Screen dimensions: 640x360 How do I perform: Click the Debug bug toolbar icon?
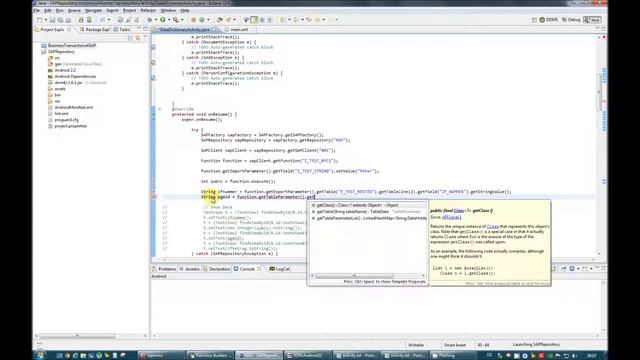[150, 20]
